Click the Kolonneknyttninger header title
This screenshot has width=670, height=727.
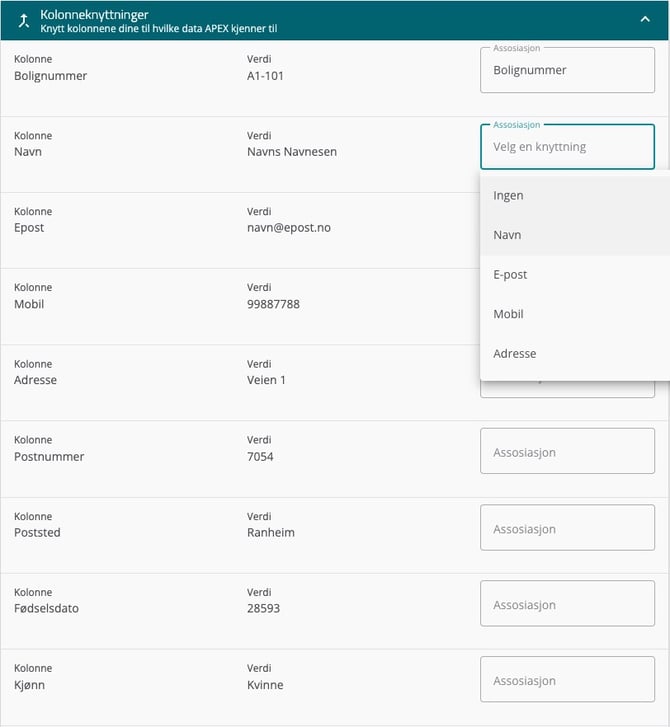94,15
